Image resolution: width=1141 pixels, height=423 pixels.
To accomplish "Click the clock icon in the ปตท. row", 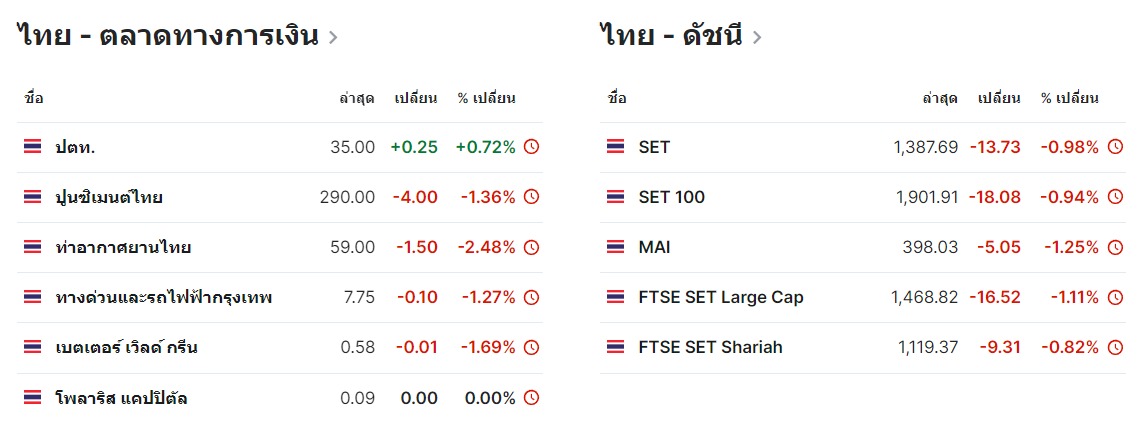I will (532, 147).
